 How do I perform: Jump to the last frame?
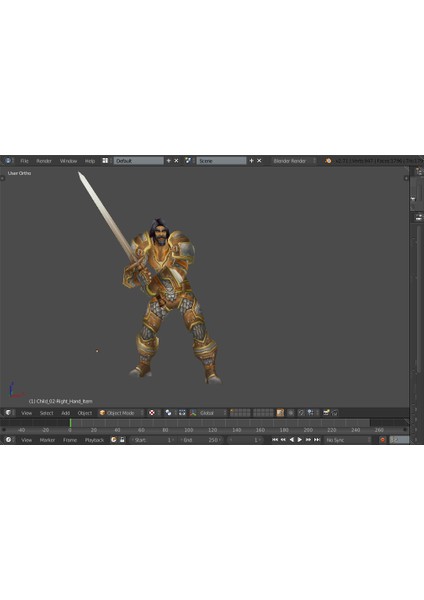click(x=317, y=440)
